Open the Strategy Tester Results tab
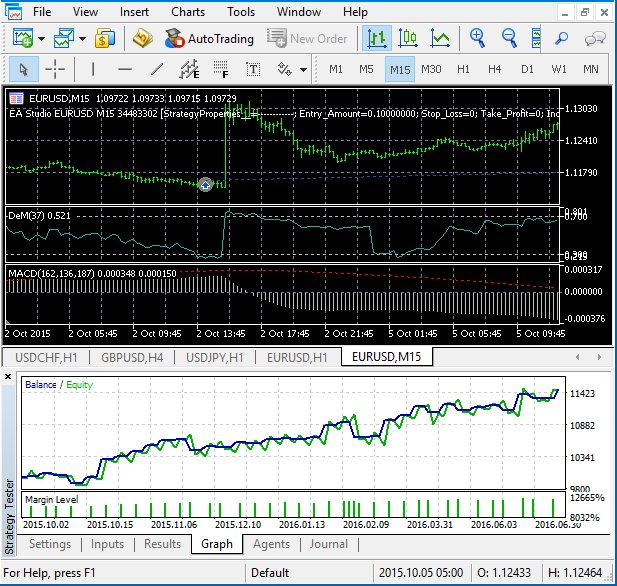The height and width of the screenshot is (586, 617). tap(162, 544)
